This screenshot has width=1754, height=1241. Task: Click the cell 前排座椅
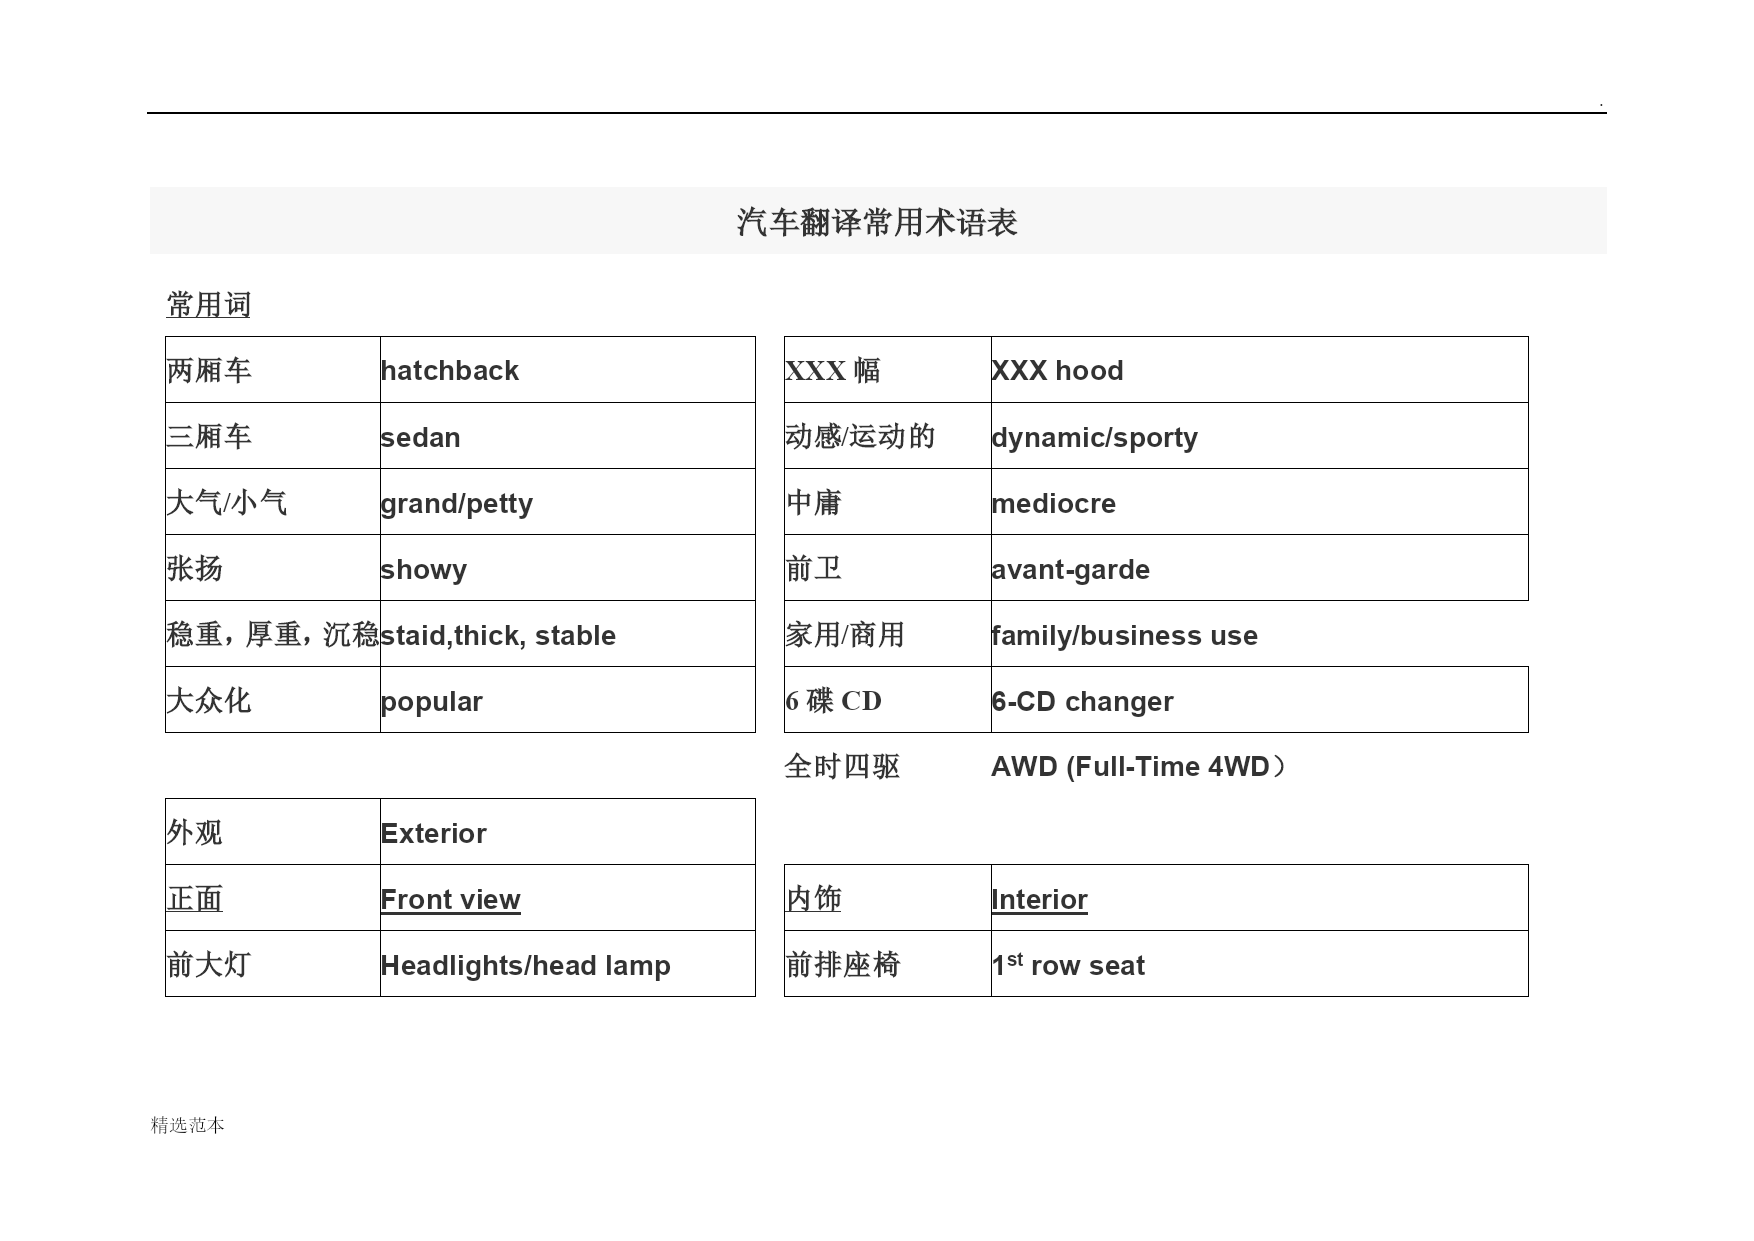tap(888, 964)
